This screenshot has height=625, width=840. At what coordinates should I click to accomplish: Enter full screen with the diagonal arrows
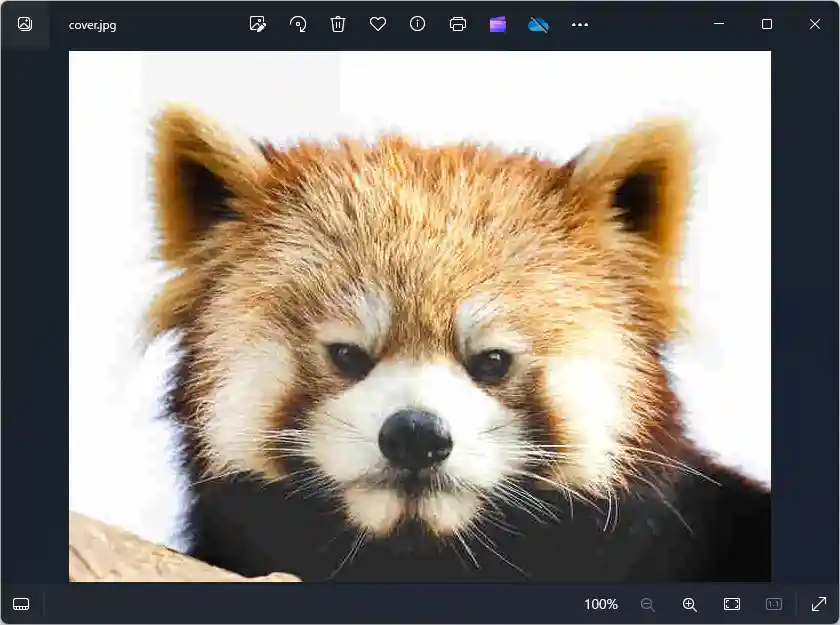coord(819,604)
